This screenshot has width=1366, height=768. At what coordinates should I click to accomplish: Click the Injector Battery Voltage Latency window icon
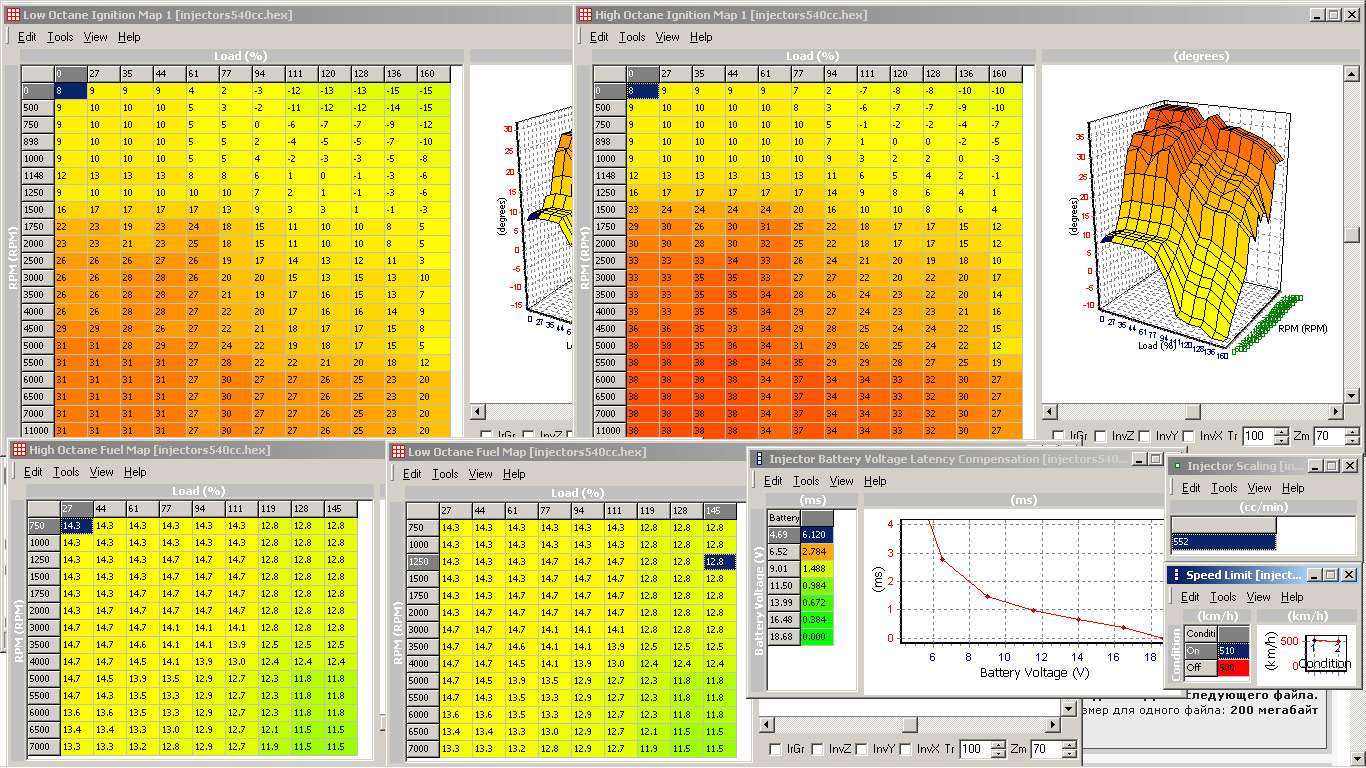(758, 459)
